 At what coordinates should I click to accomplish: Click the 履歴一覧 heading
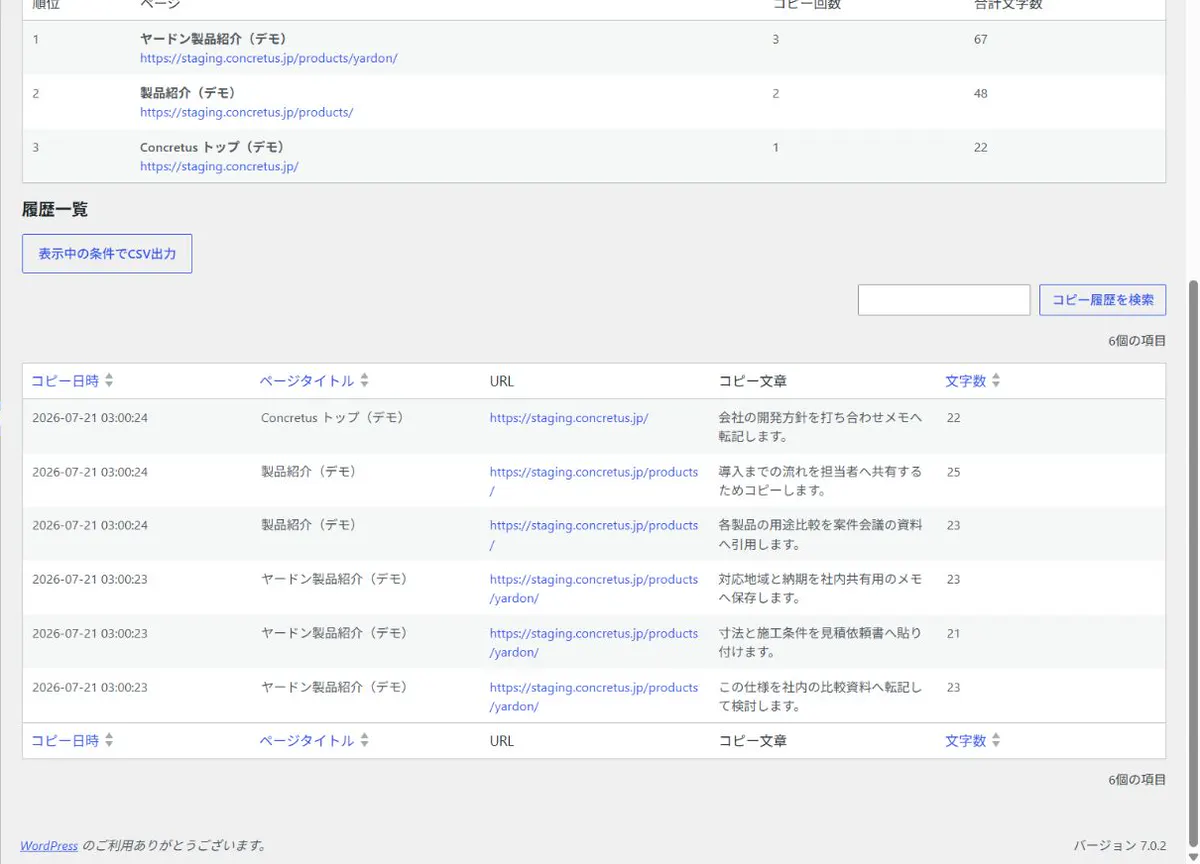55,210
